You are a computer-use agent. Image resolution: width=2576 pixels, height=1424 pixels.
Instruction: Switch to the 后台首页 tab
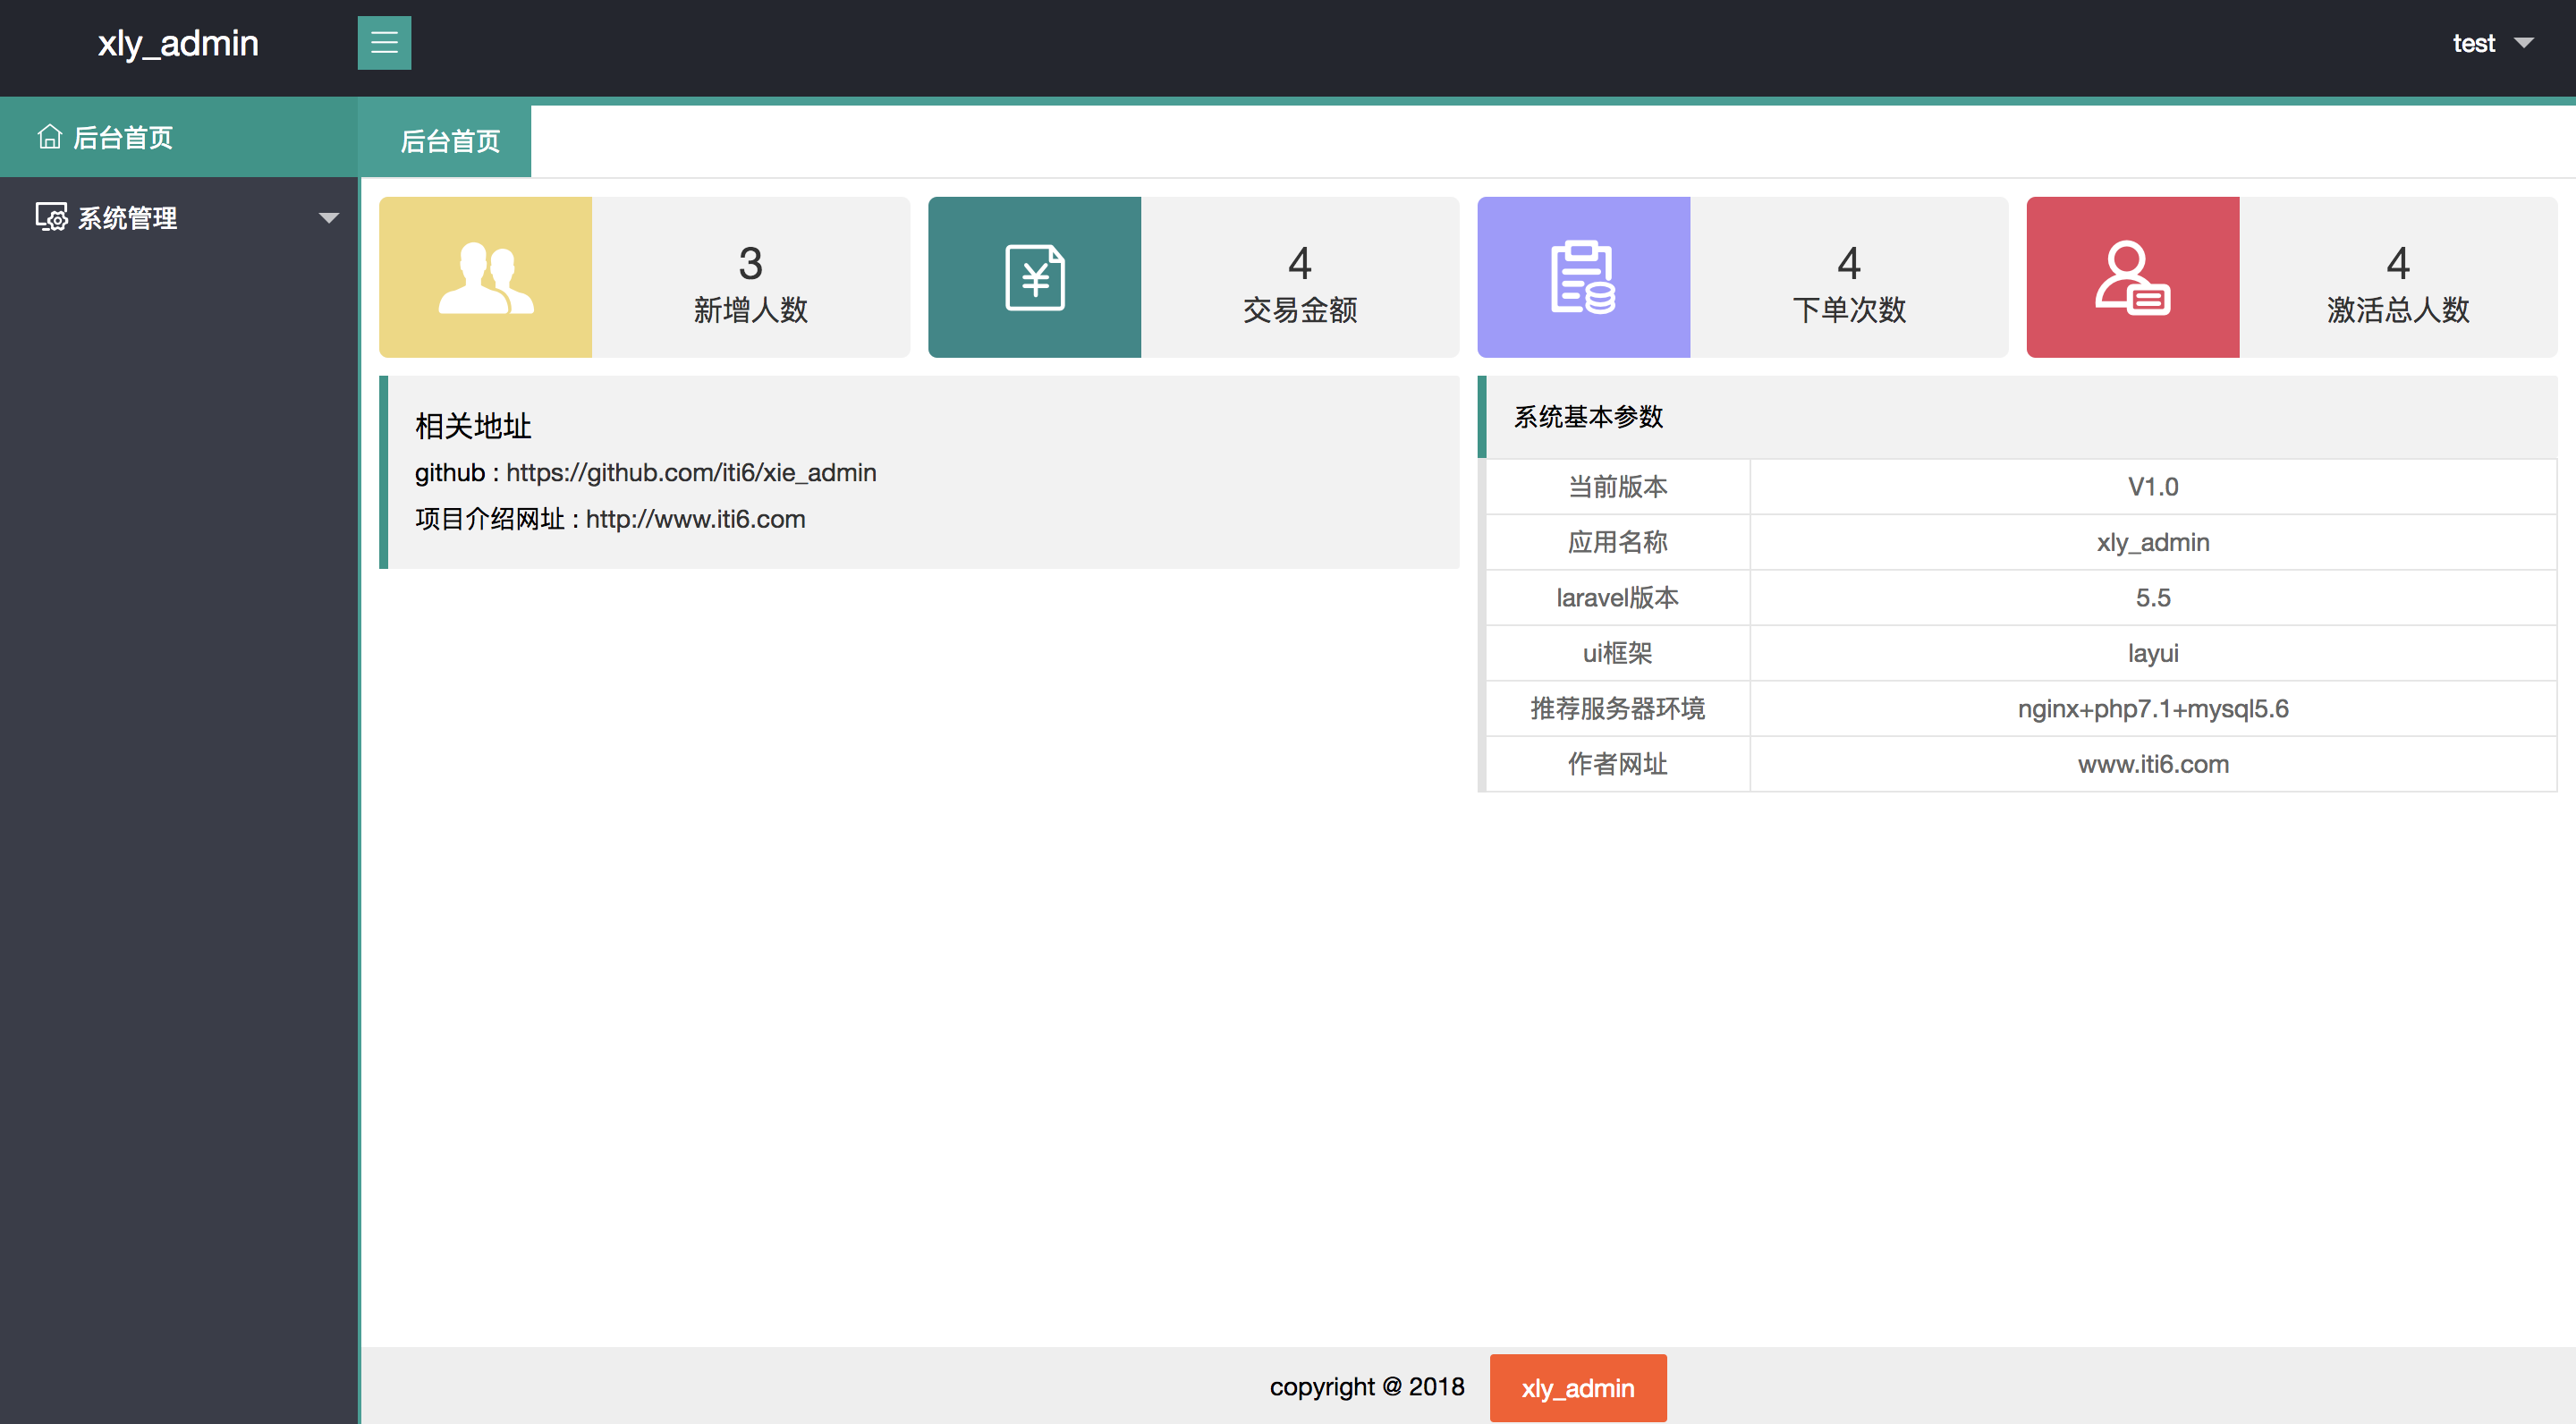(450, 141)
